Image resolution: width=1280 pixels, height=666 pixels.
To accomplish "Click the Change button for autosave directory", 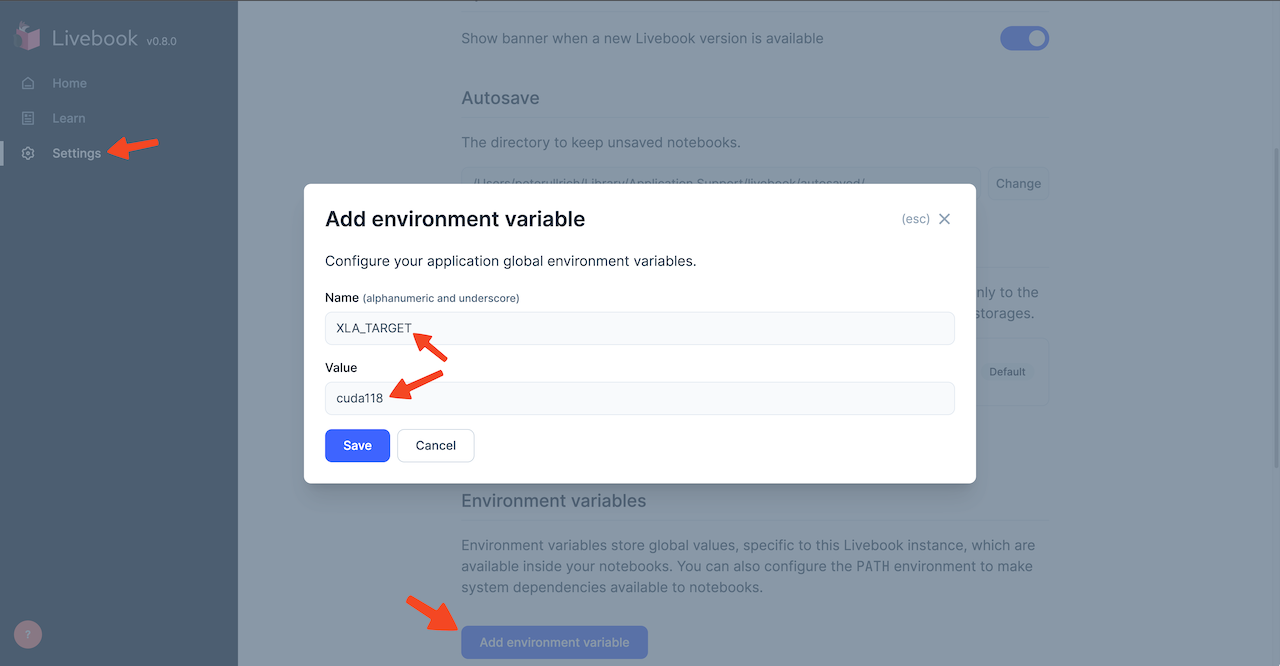I will (x=1018, y=183).
